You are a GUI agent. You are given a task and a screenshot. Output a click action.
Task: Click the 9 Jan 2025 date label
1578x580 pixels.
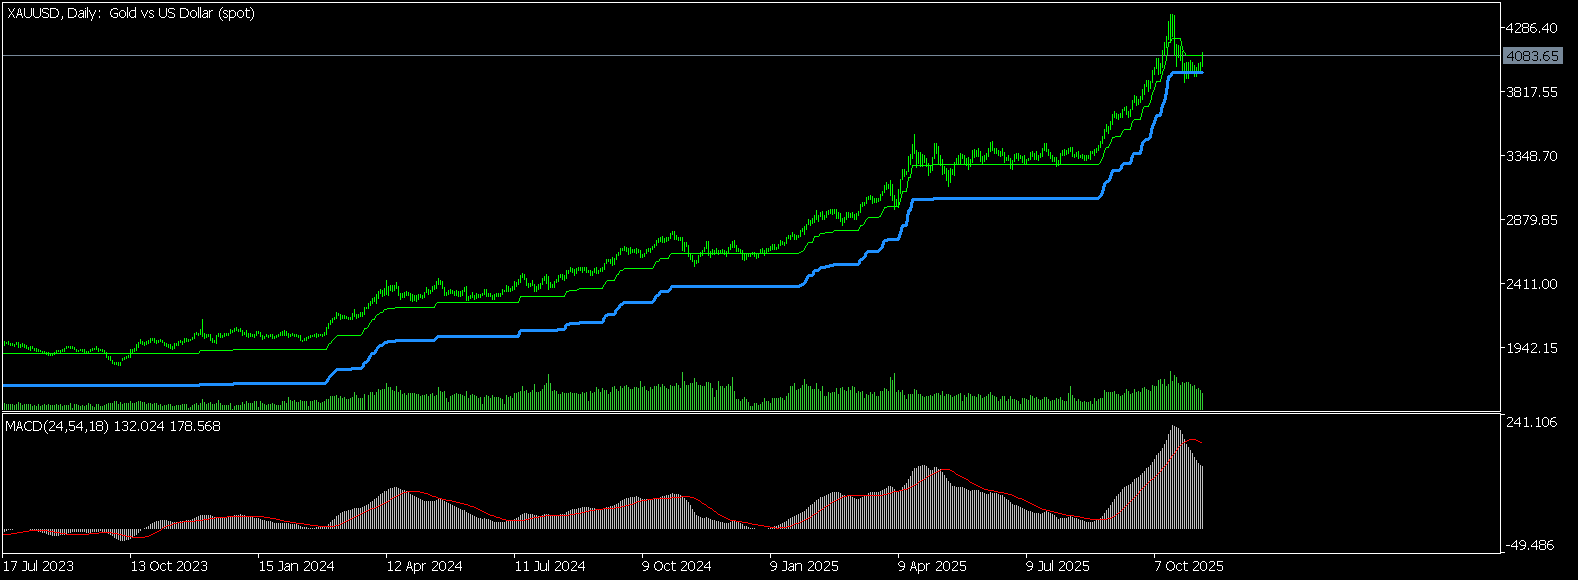(805, 566)
